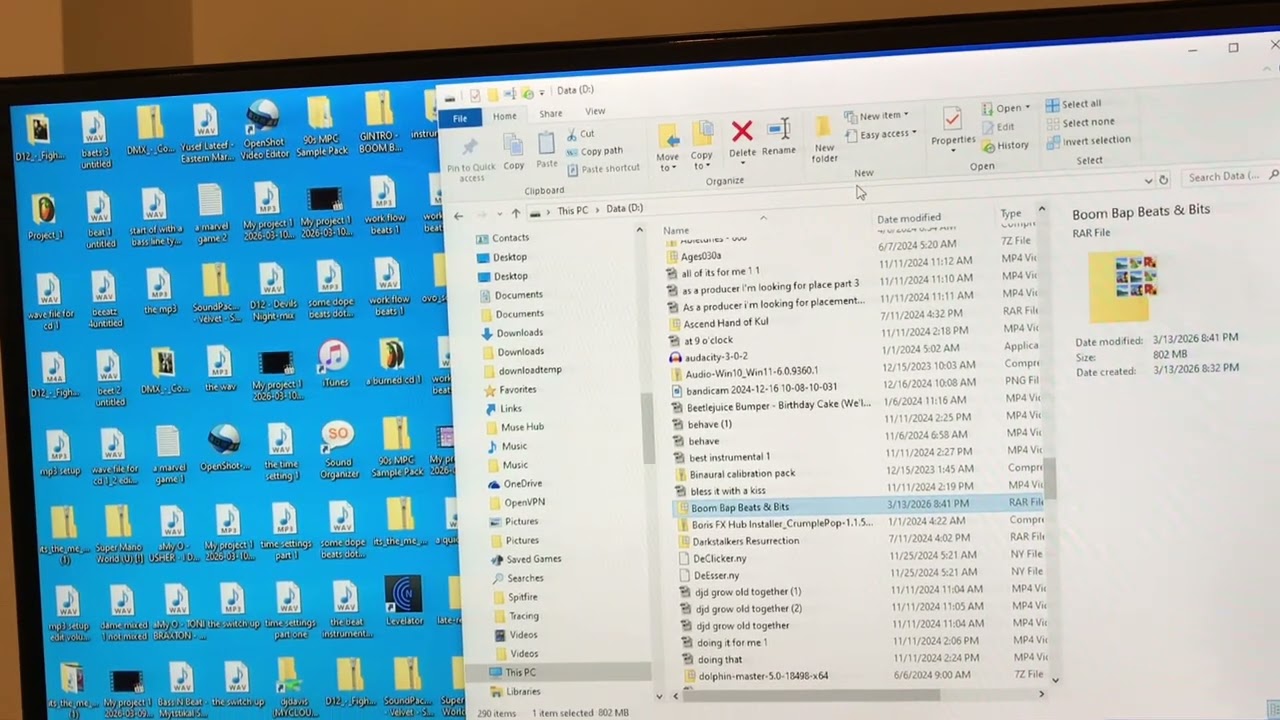Open the Copy to dropdown

[702, 146]
